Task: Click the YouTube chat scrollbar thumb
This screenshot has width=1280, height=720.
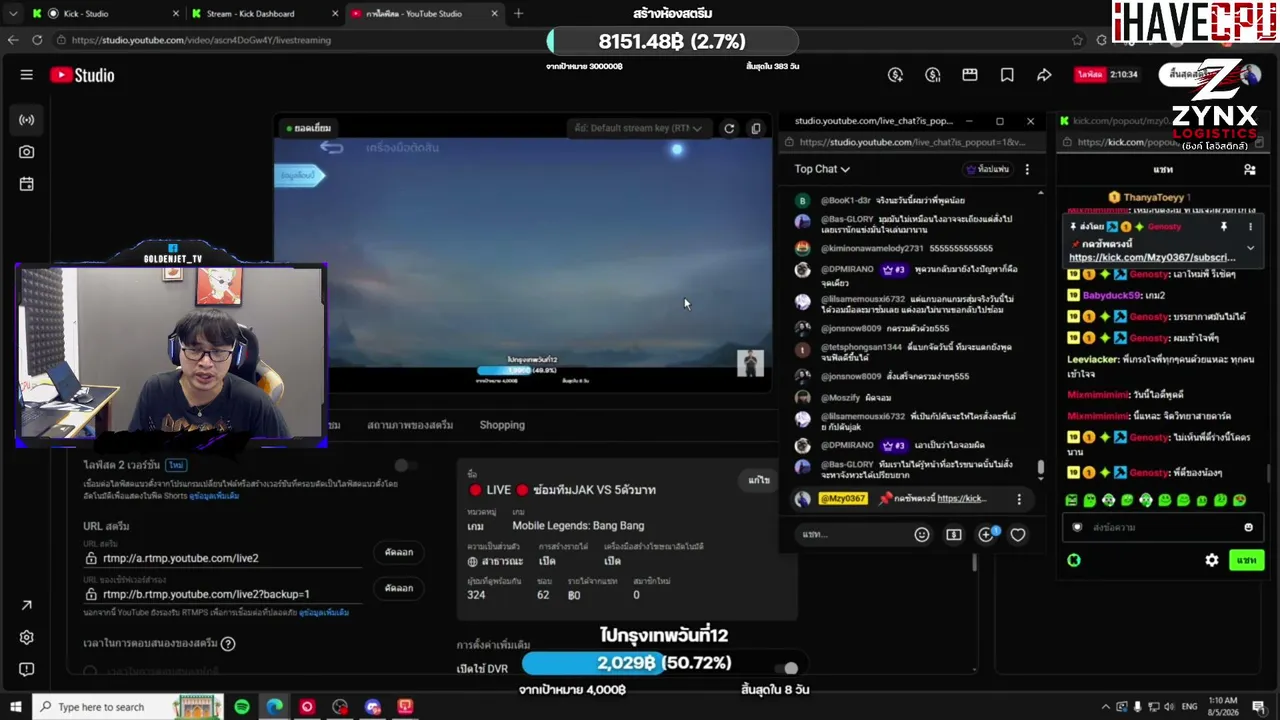Action: tap(1040, 468)
